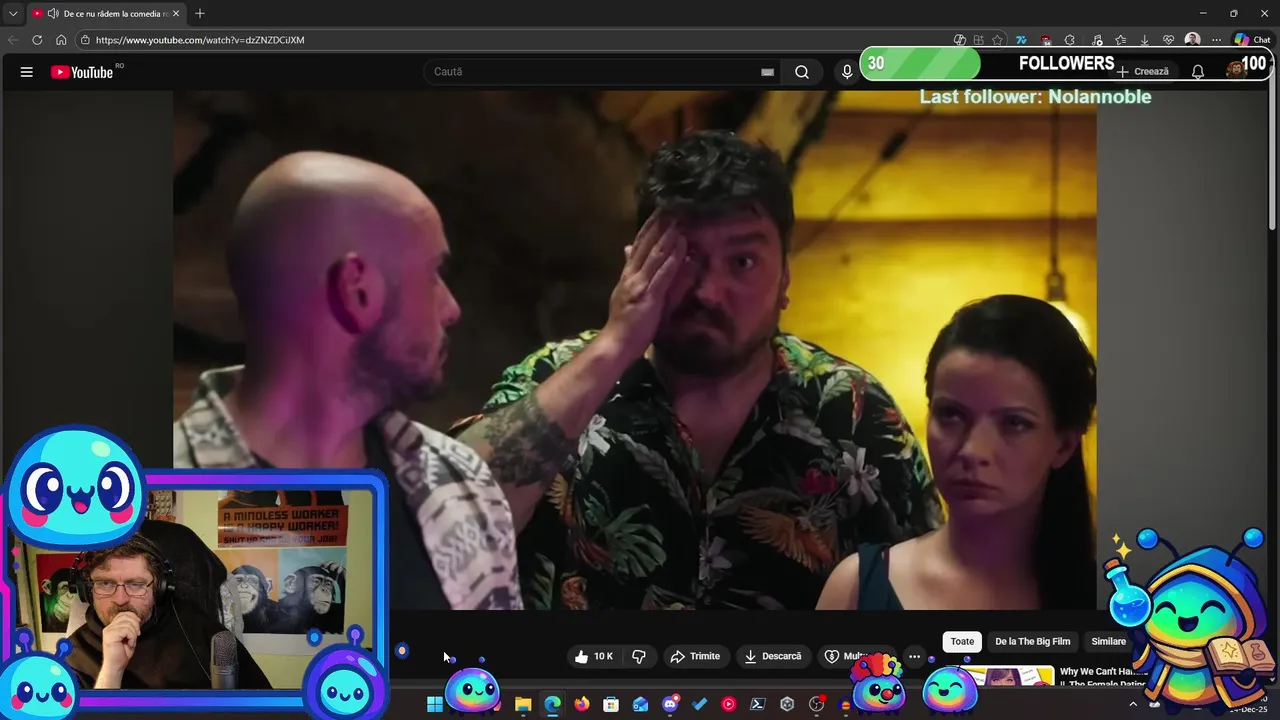Select the De la The Big Film chip

(x=1032, y=642)
